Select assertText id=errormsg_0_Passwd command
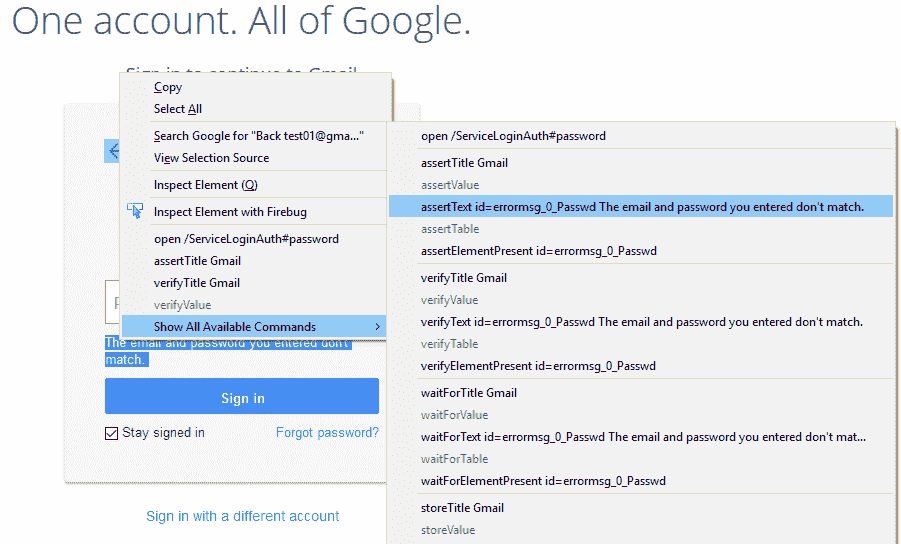This screenshot has height=544, width=901. (641, 206)
